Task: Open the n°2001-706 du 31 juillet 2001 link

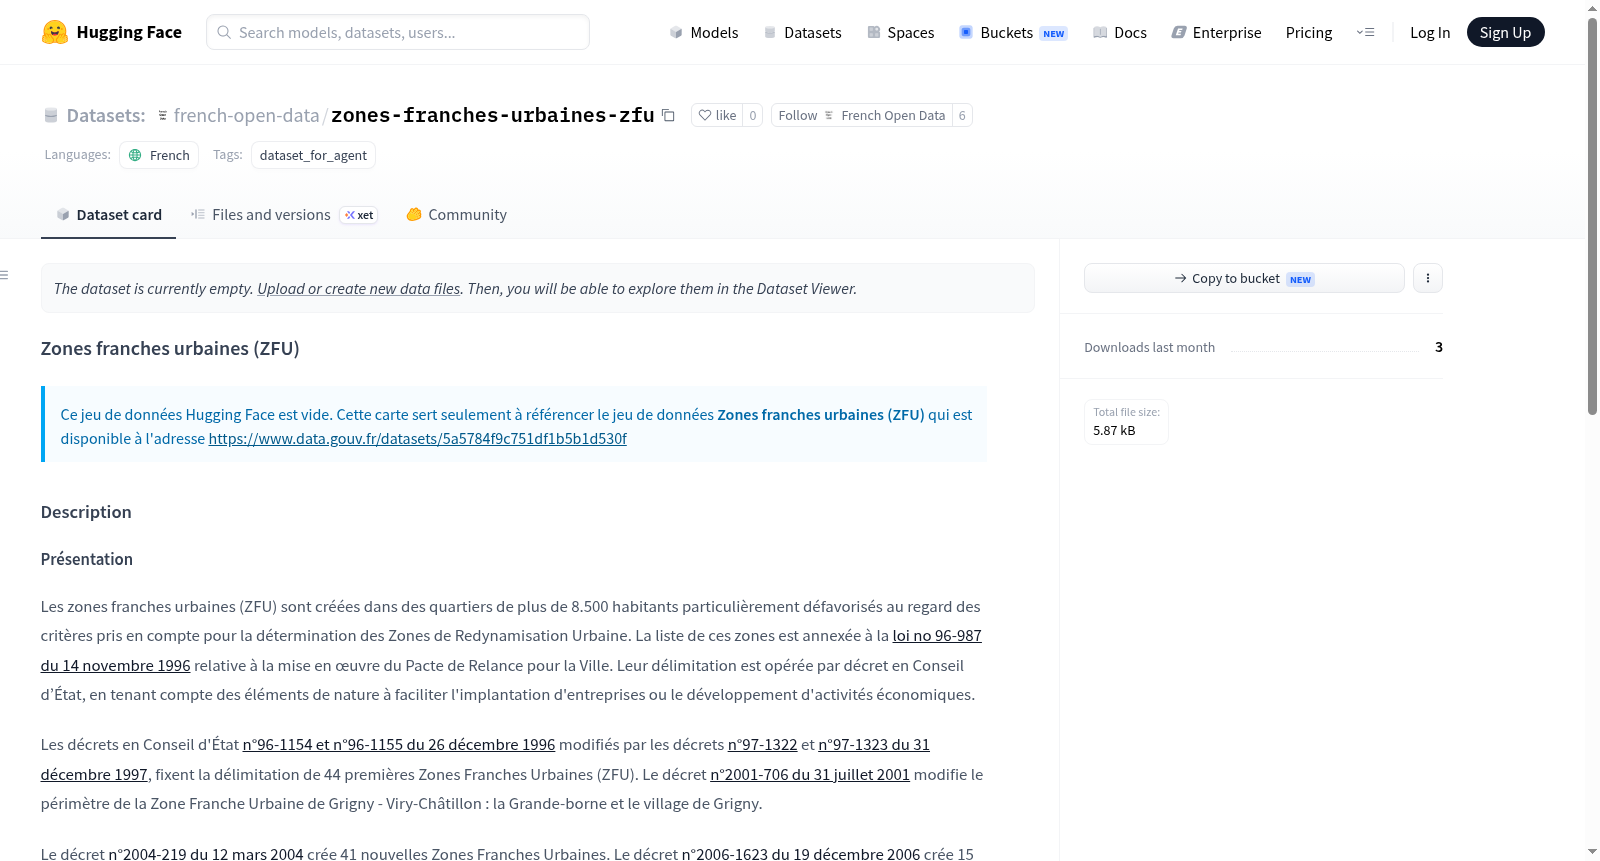Action: pos(810,774)
